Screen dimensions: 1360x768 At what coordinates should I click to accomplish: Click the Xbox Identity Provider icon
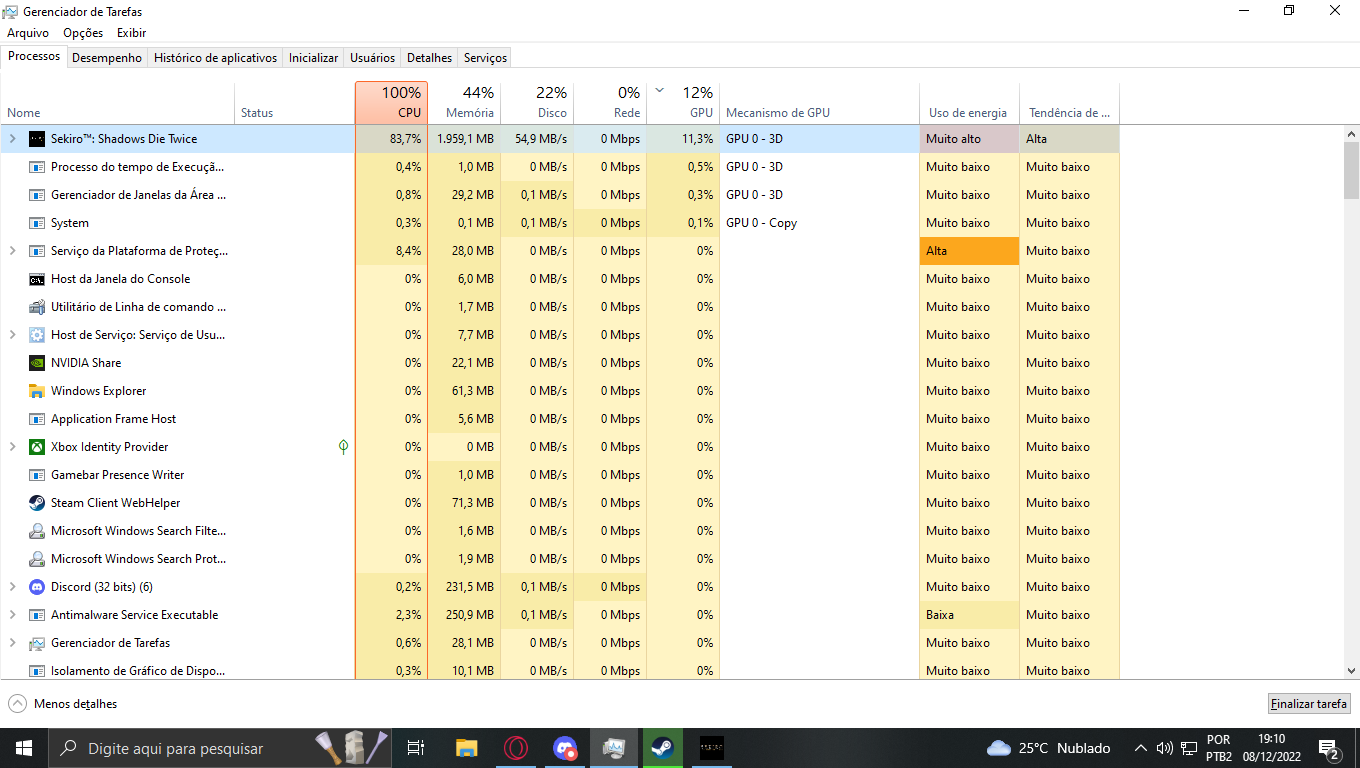37,447
